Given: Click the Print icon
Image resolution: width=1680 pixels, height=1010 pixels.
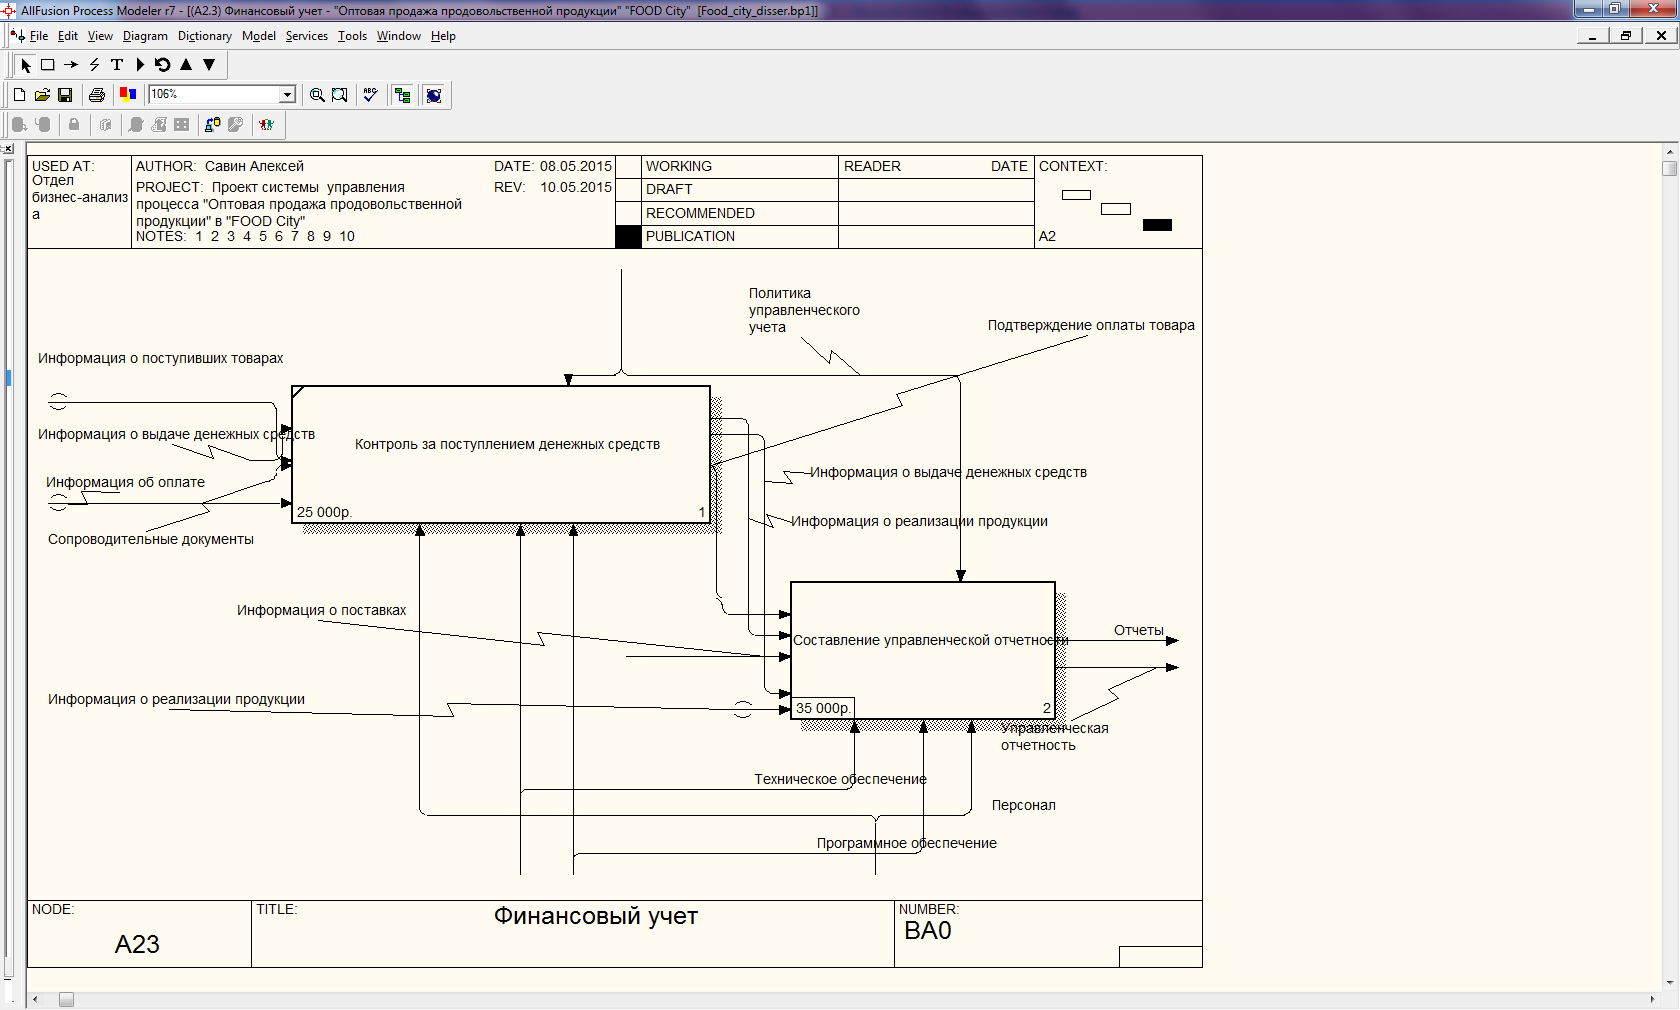Looking at the screenshot, I should 97,95.
